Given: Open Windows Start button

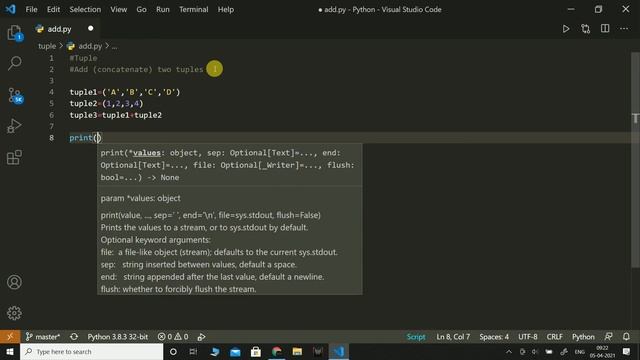Looking at the screenshot, I should (x=10, y=351).
